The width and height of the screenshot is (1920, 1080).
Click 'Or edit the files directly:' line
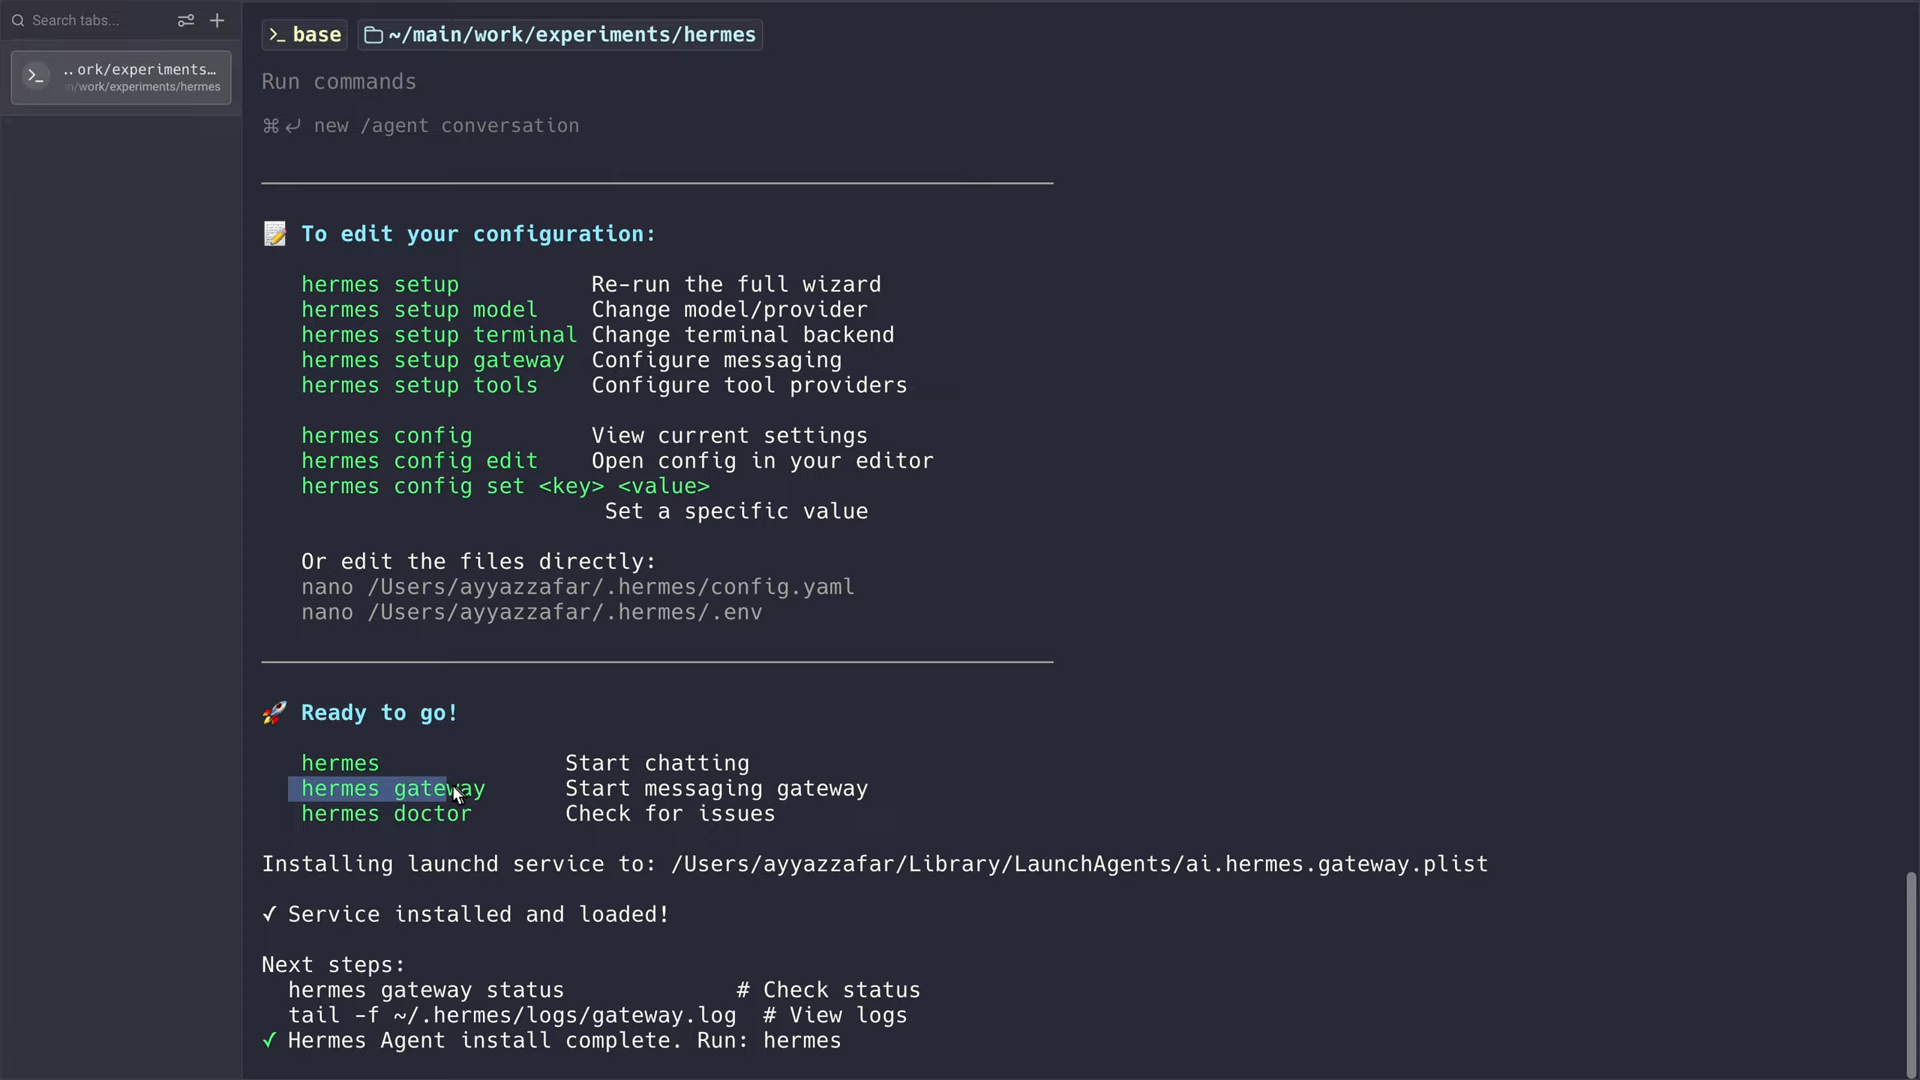[478, 562]
